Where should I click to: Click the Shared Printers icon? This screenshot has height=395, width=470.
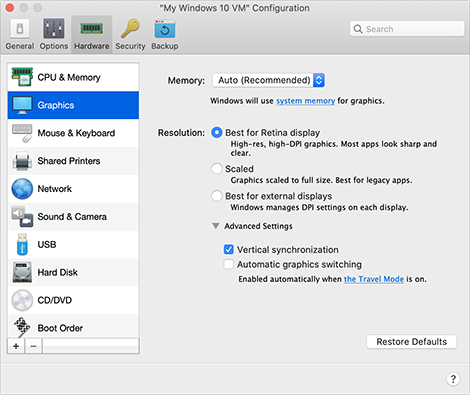click(22, 161)
